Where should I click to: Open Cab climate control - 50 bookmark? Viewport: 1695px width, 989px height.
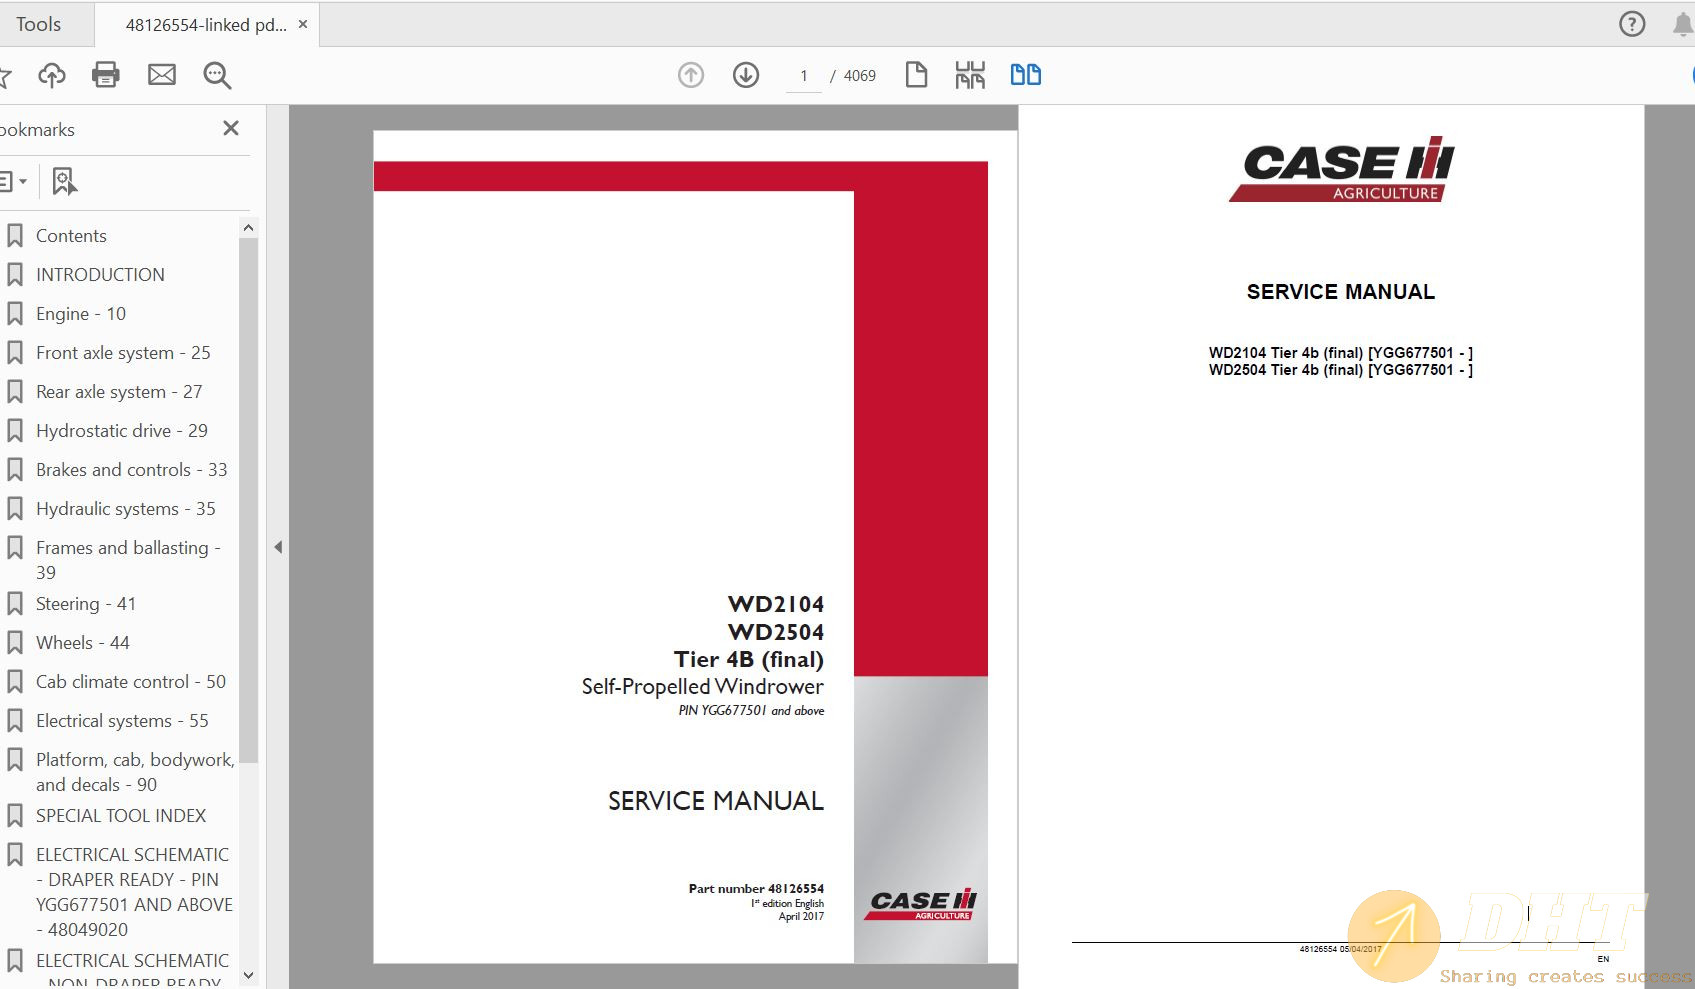click(x=131, y=682)
